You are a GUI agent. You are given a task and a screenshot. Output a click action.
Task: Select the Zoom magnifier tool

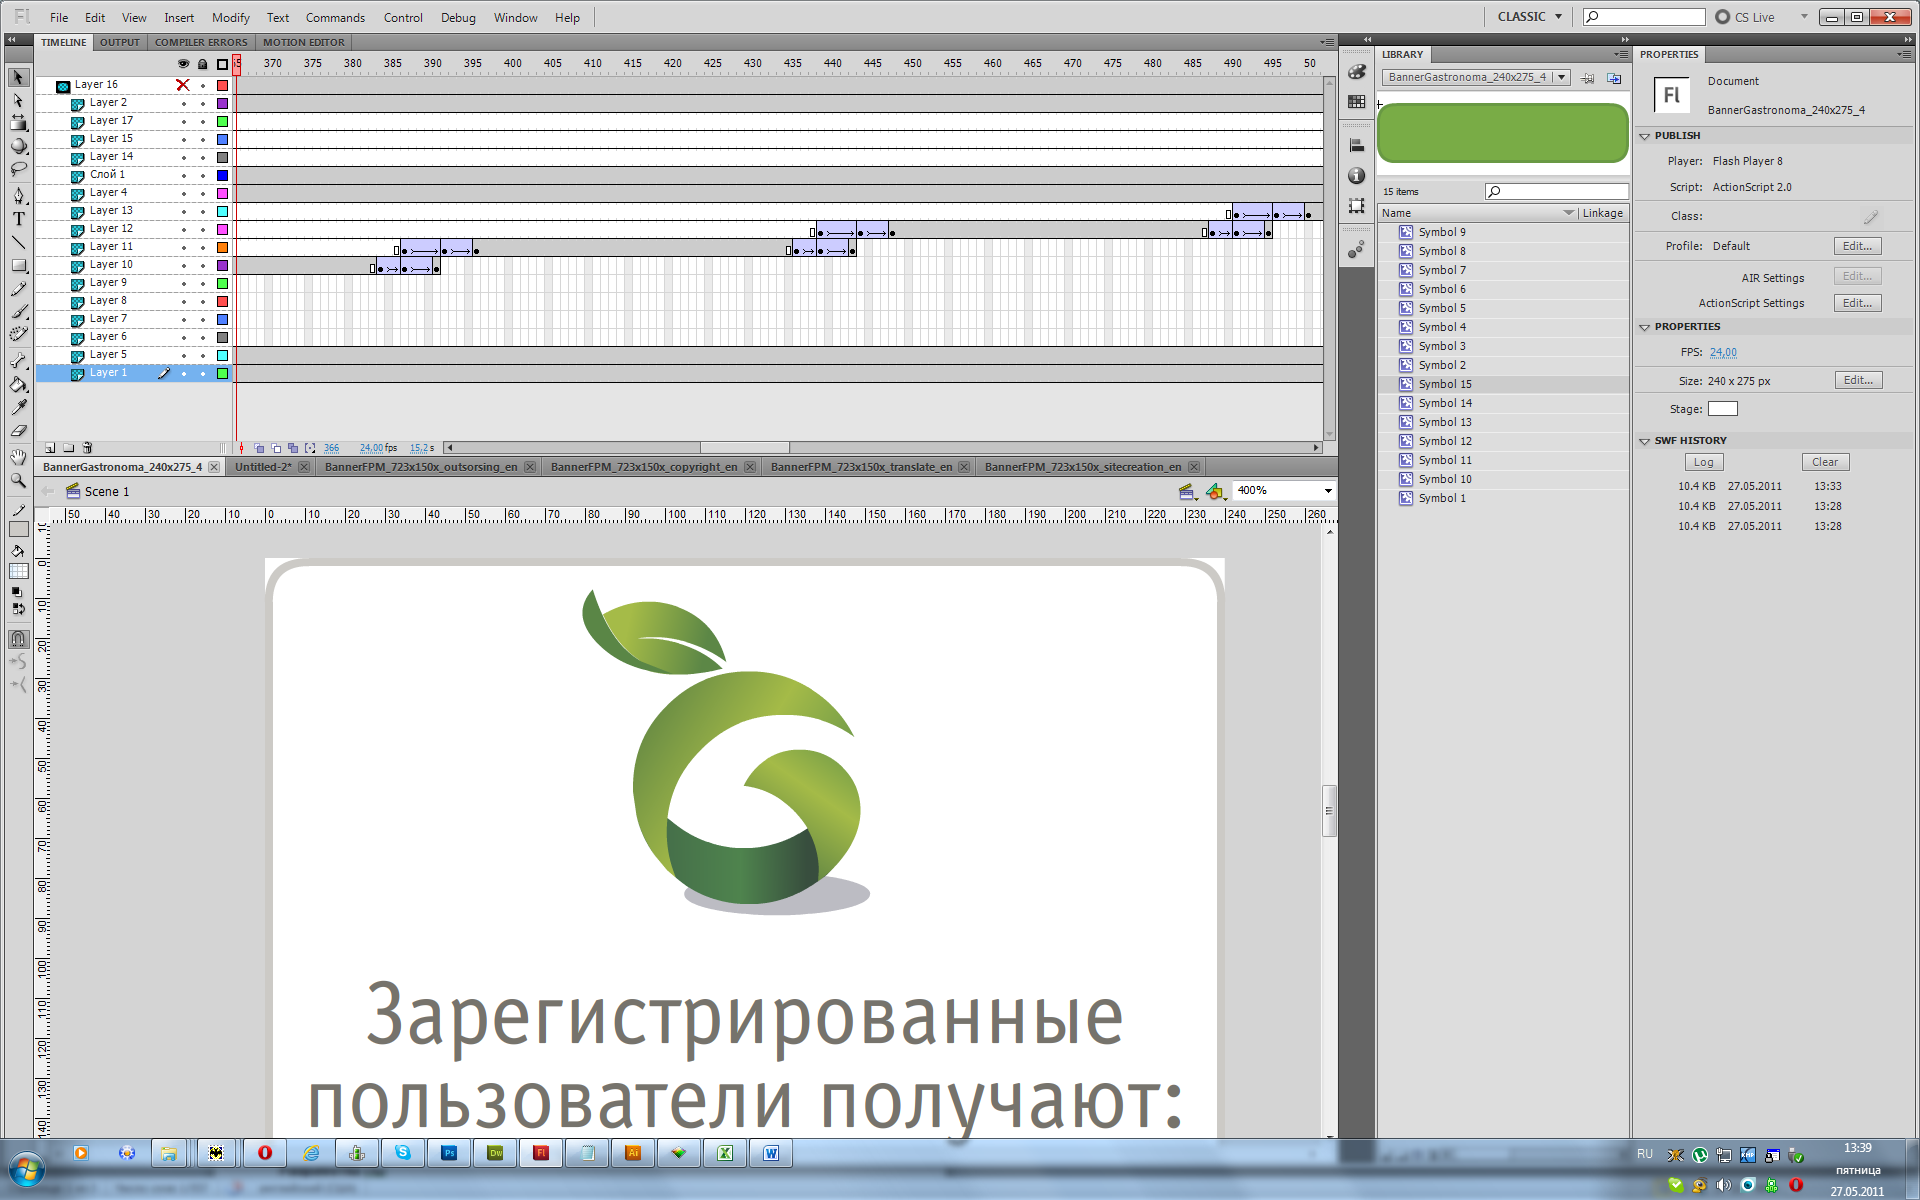point(18,481)
